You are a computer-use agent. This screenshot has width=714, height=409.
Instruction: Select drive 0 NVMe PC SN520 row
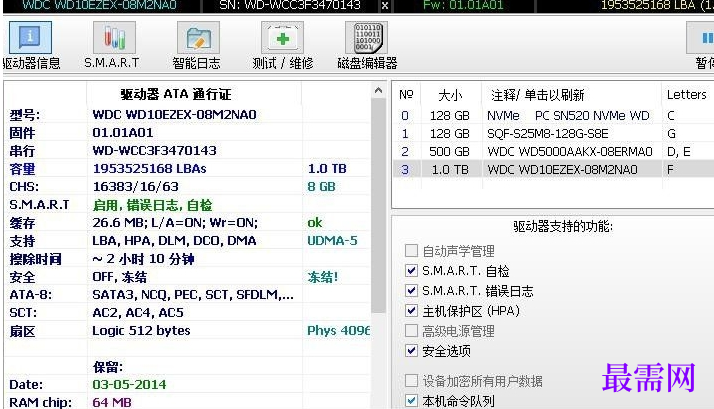click(553, 116)
